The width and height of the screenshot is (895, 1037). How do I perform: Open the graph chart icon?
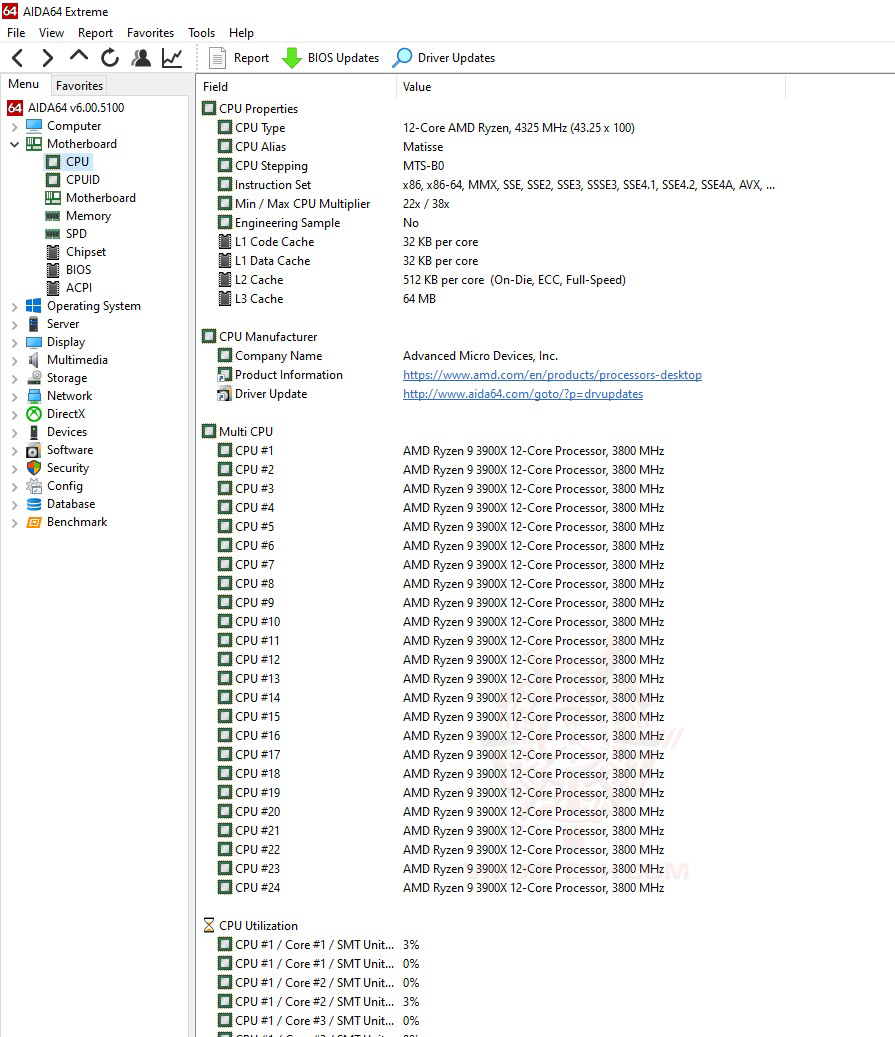pyautogui.click(x=172, y=58)
